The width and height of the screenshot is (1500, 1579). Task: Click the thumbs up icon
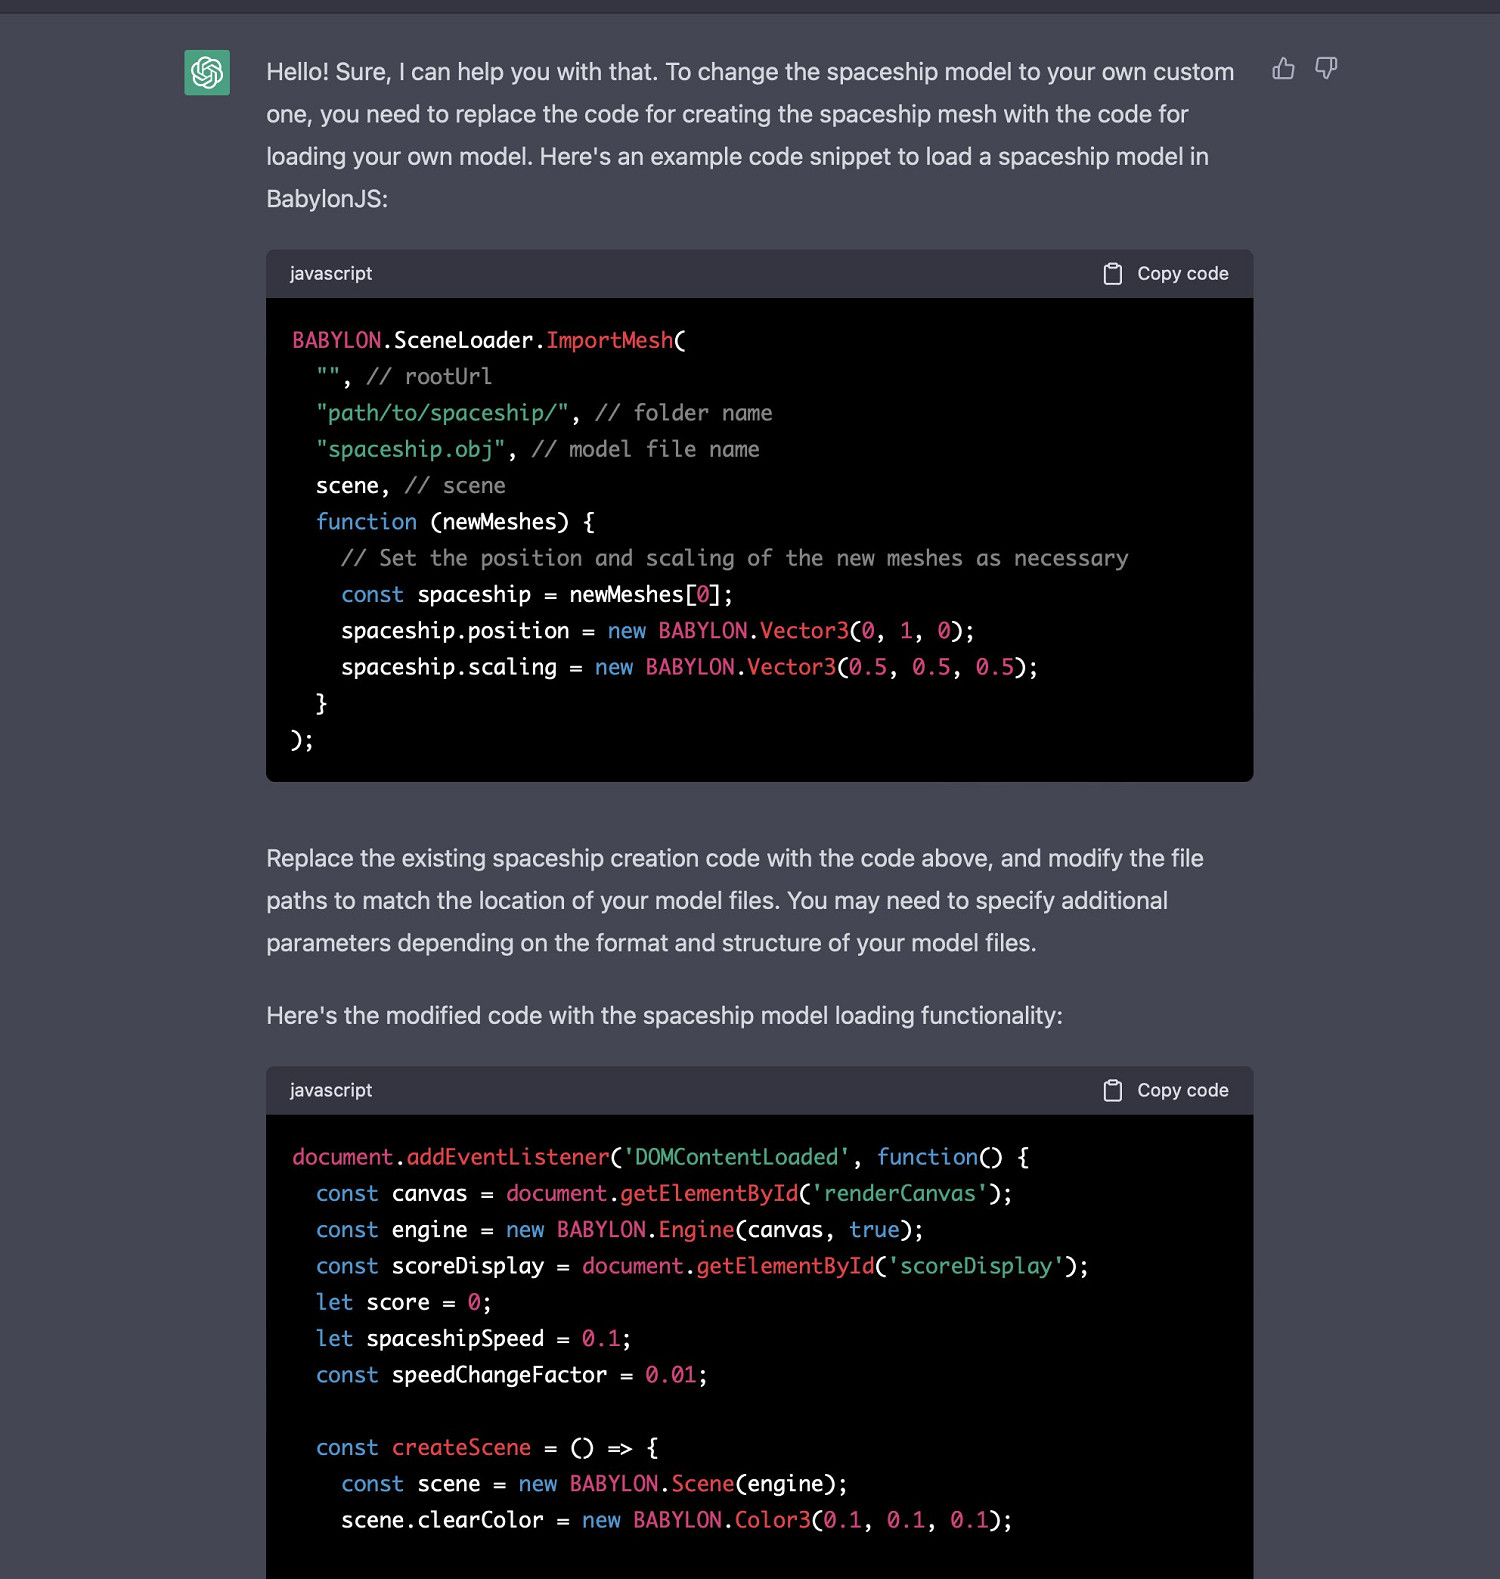click(1283, 69)
